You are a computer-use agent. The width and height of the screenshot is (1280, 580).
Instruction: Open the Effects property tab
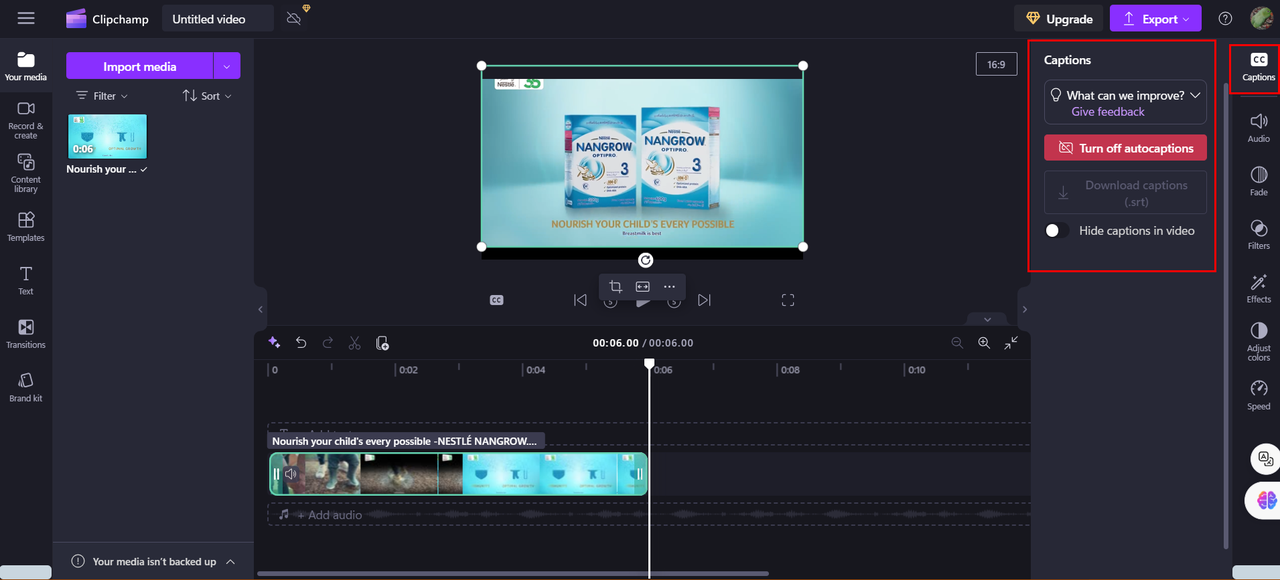point(1259,289)
